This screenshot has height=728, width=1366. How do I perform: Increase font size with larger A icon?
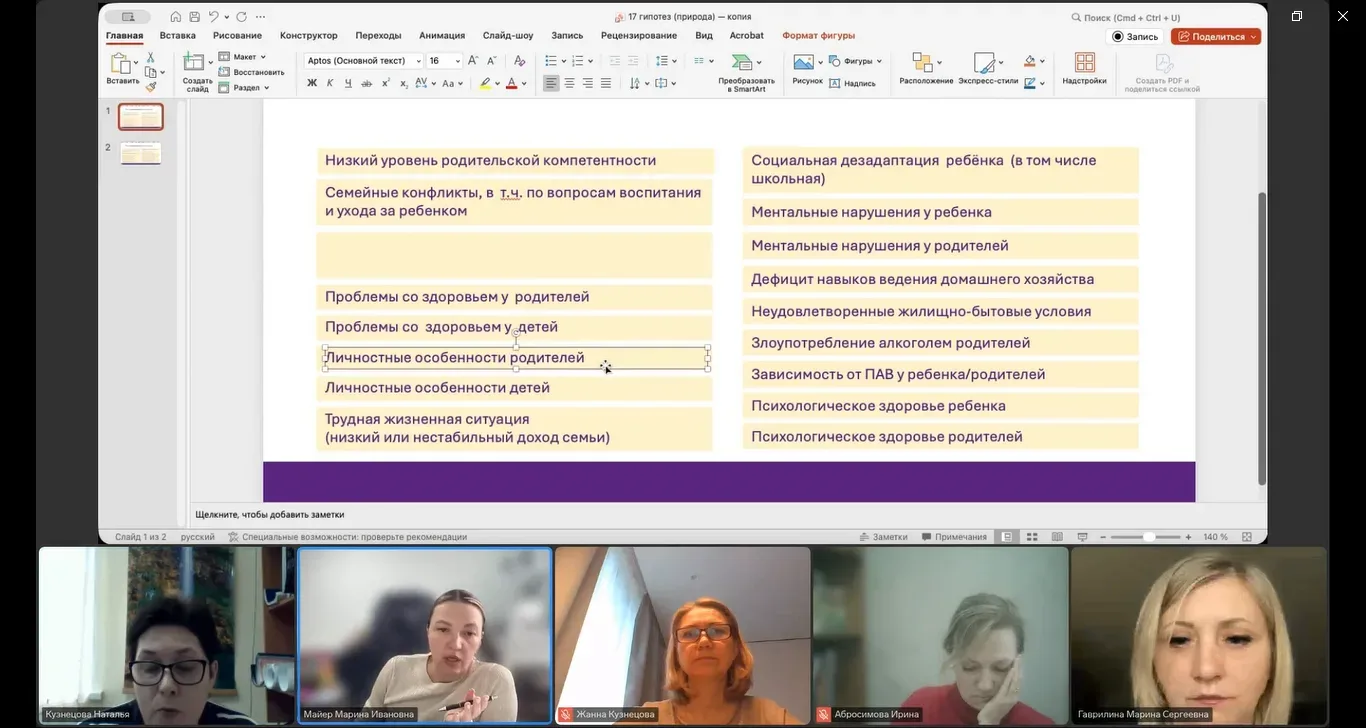[x=474, y=61]
